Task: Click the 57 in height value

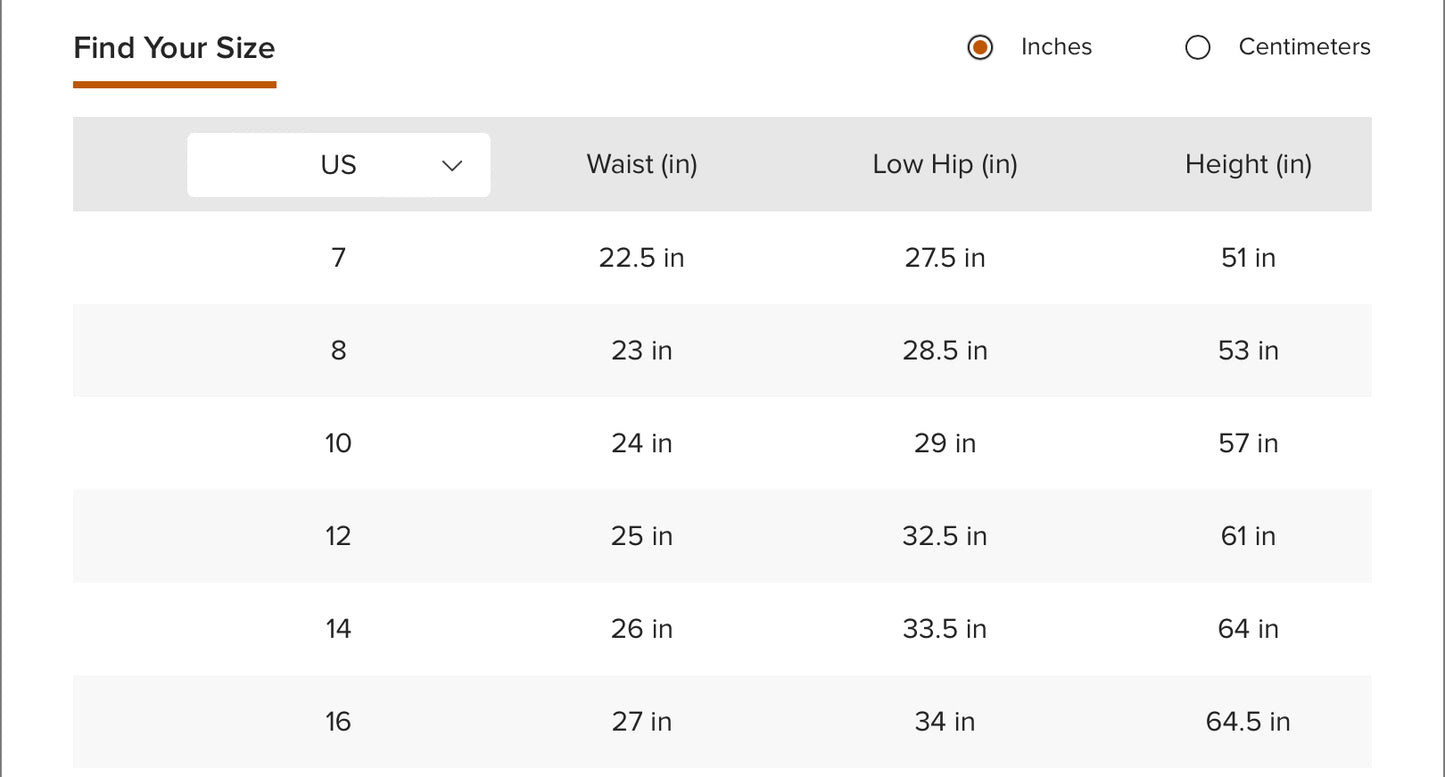Action: pyautogui.click(x=1248, y=443)
